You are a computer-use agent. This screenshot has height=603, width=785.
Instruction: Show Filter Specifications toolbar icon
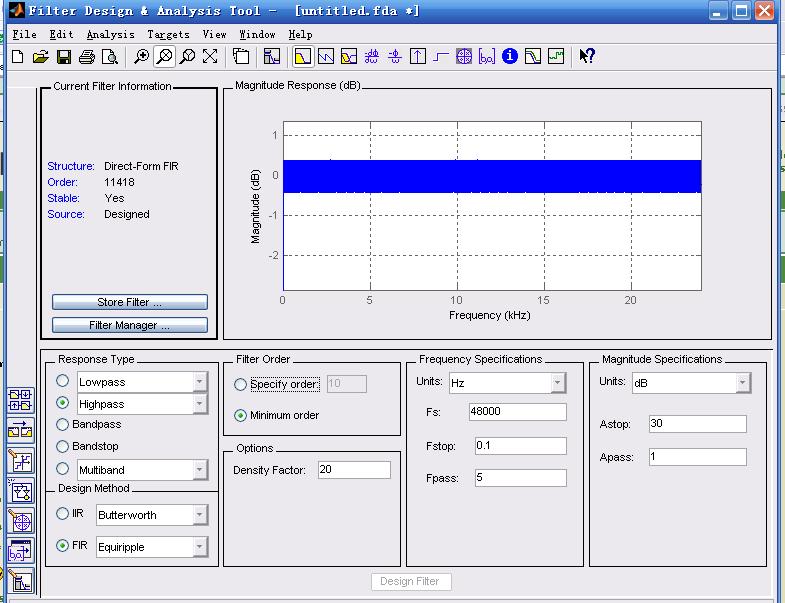272,57
